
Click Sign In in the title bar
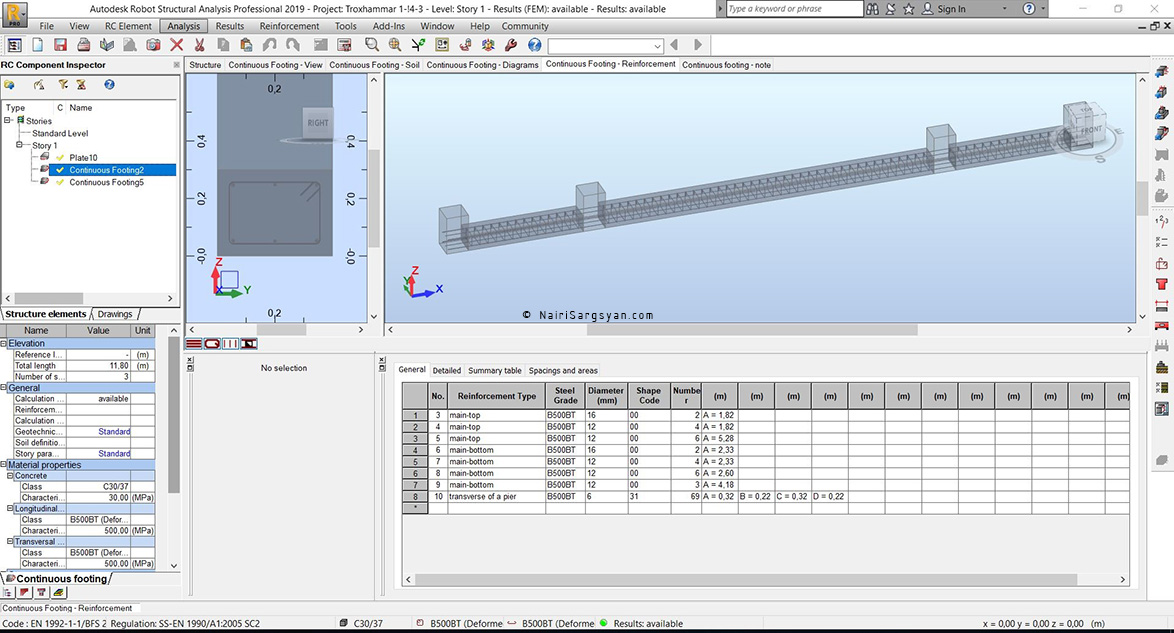951,9
